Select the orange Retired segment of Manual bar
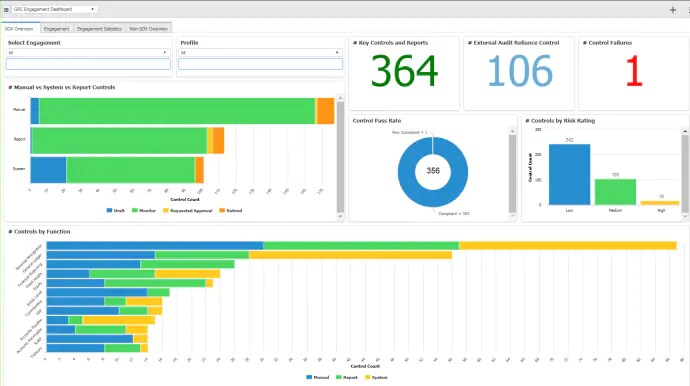 326,111
